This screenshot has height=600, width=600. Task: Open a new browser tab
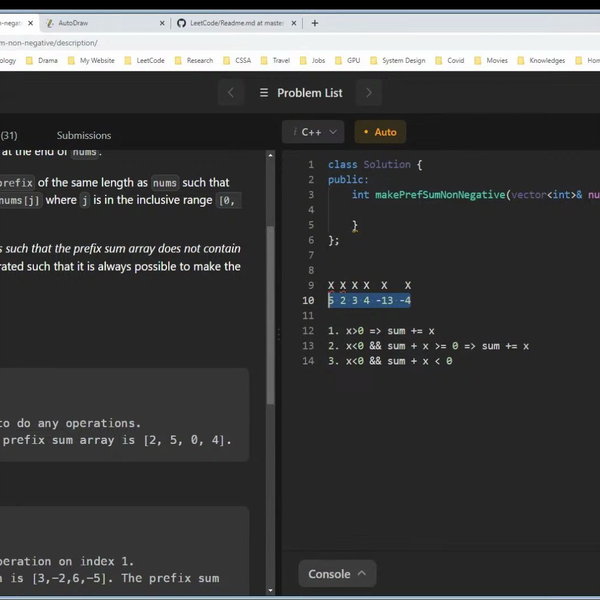(x=315, y=22)
